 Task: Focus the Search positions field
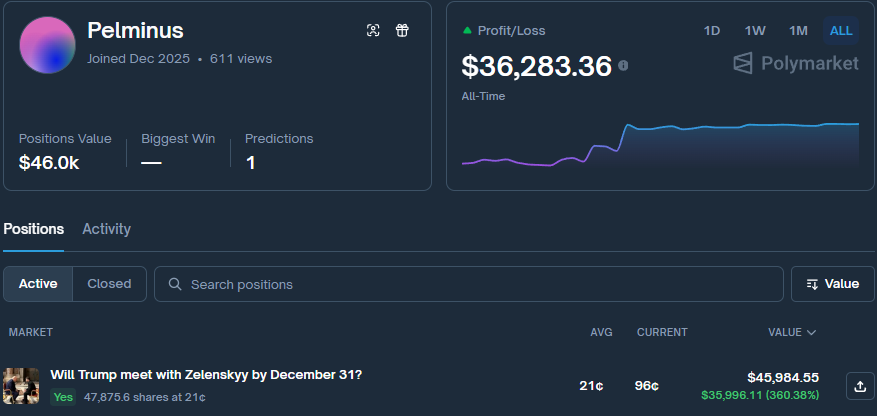click(469, 284)
